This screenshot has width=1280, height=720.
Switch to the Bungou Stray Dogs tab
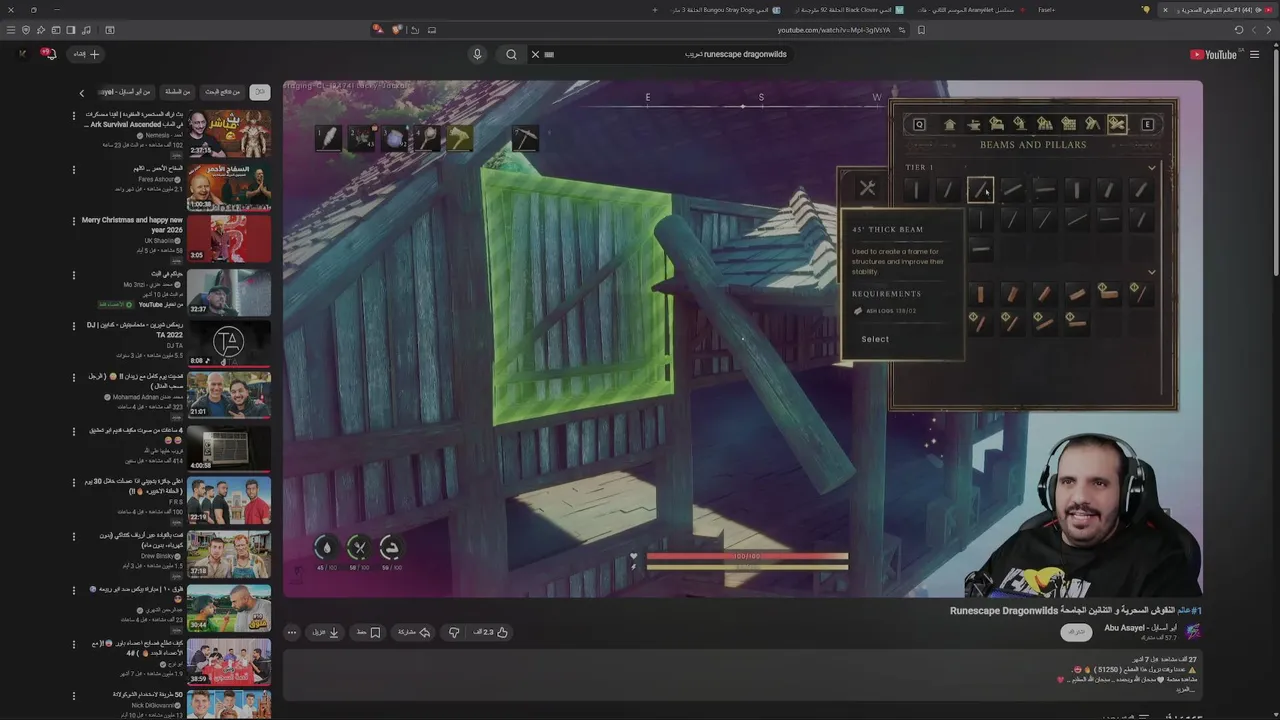point(727,10)
